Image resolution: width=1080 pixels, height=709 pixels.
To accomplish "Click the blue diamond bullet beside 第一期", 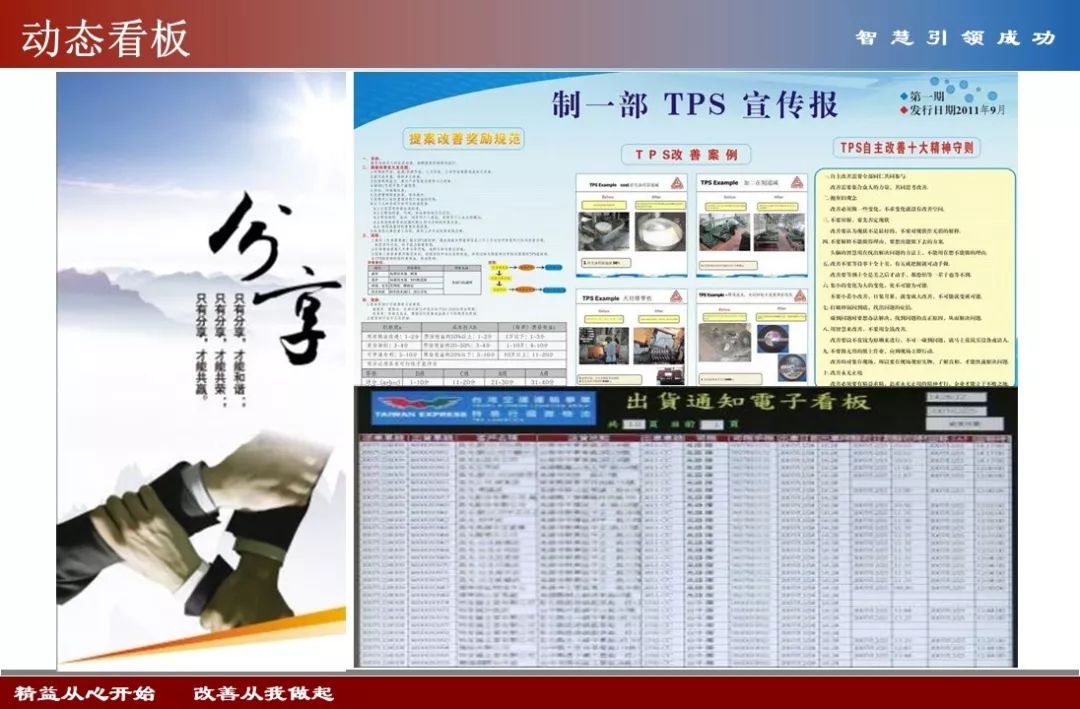I will coord(903,97).
